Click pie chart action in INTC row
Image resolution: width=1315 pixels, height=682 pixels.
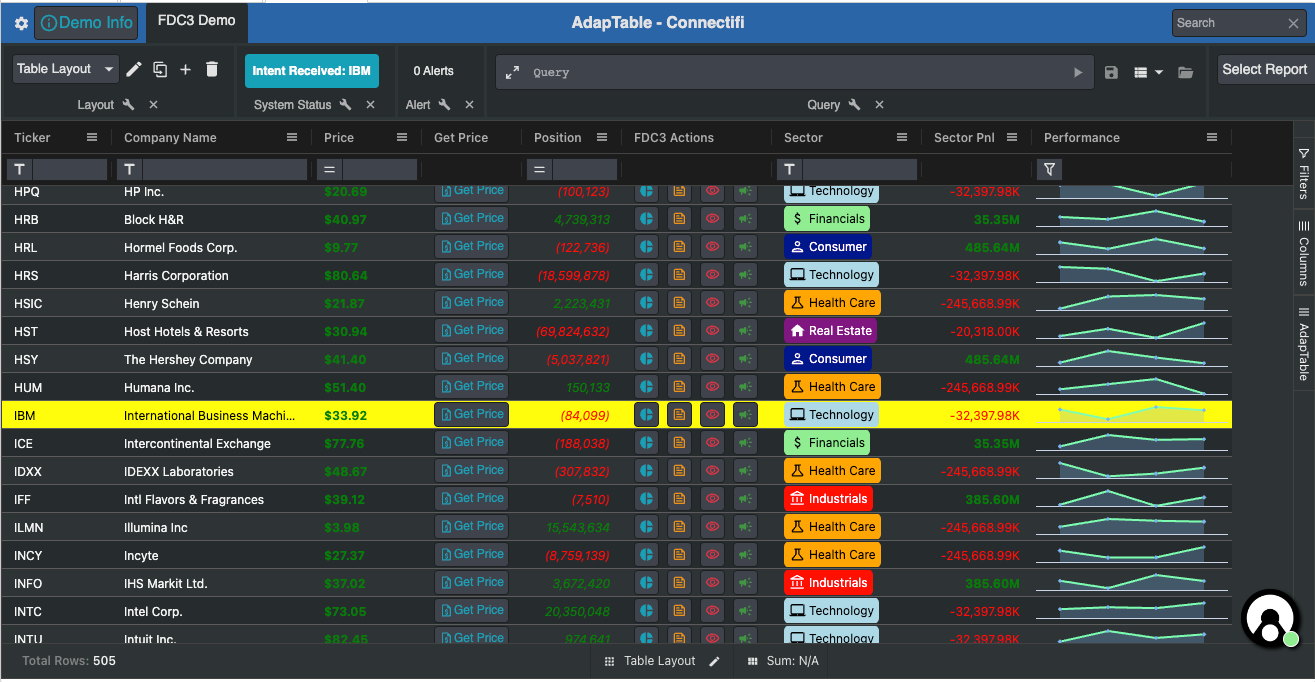click(x=646, y=610)
